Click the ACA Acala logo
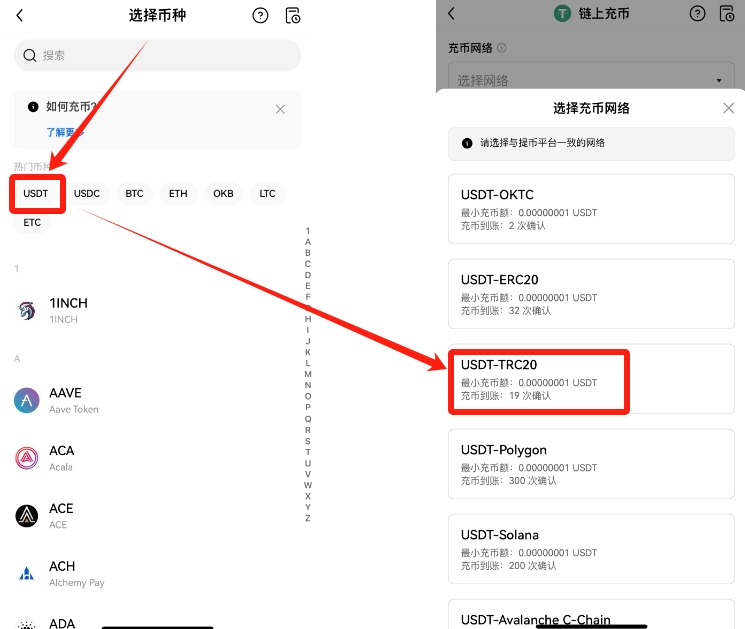 [27, 458]
